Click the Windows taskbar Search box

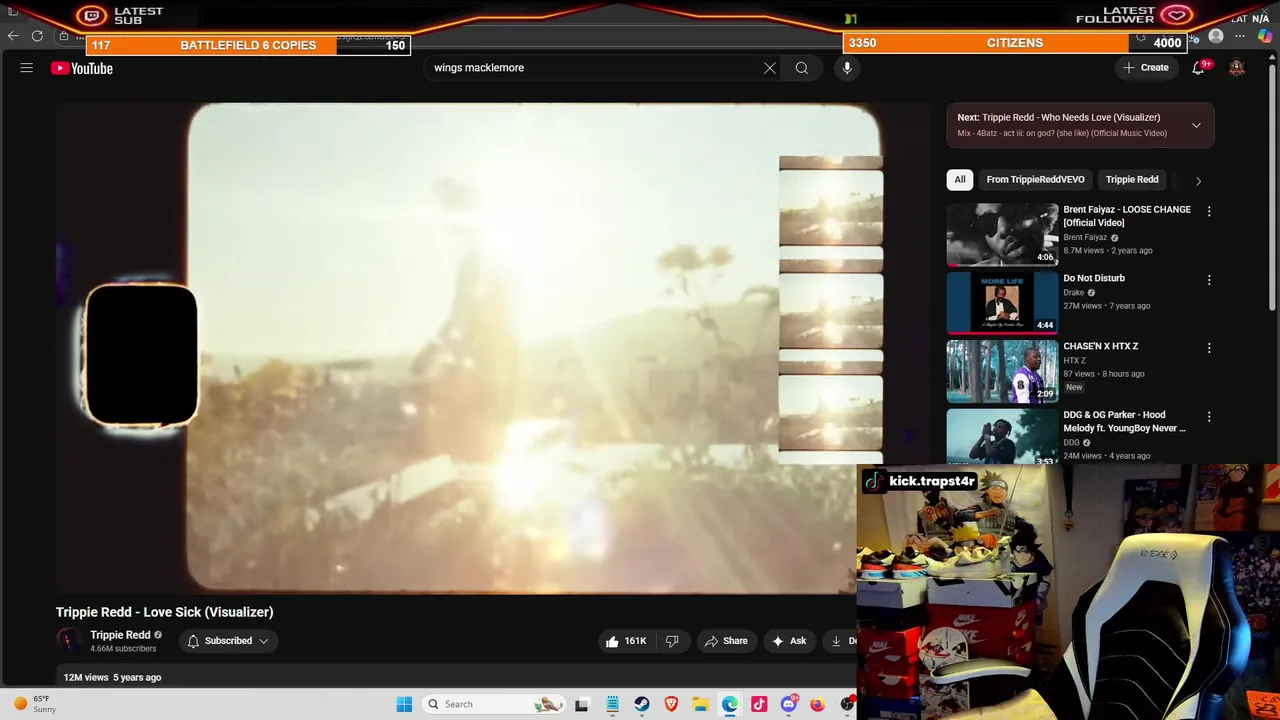click(x=492, y=704)
